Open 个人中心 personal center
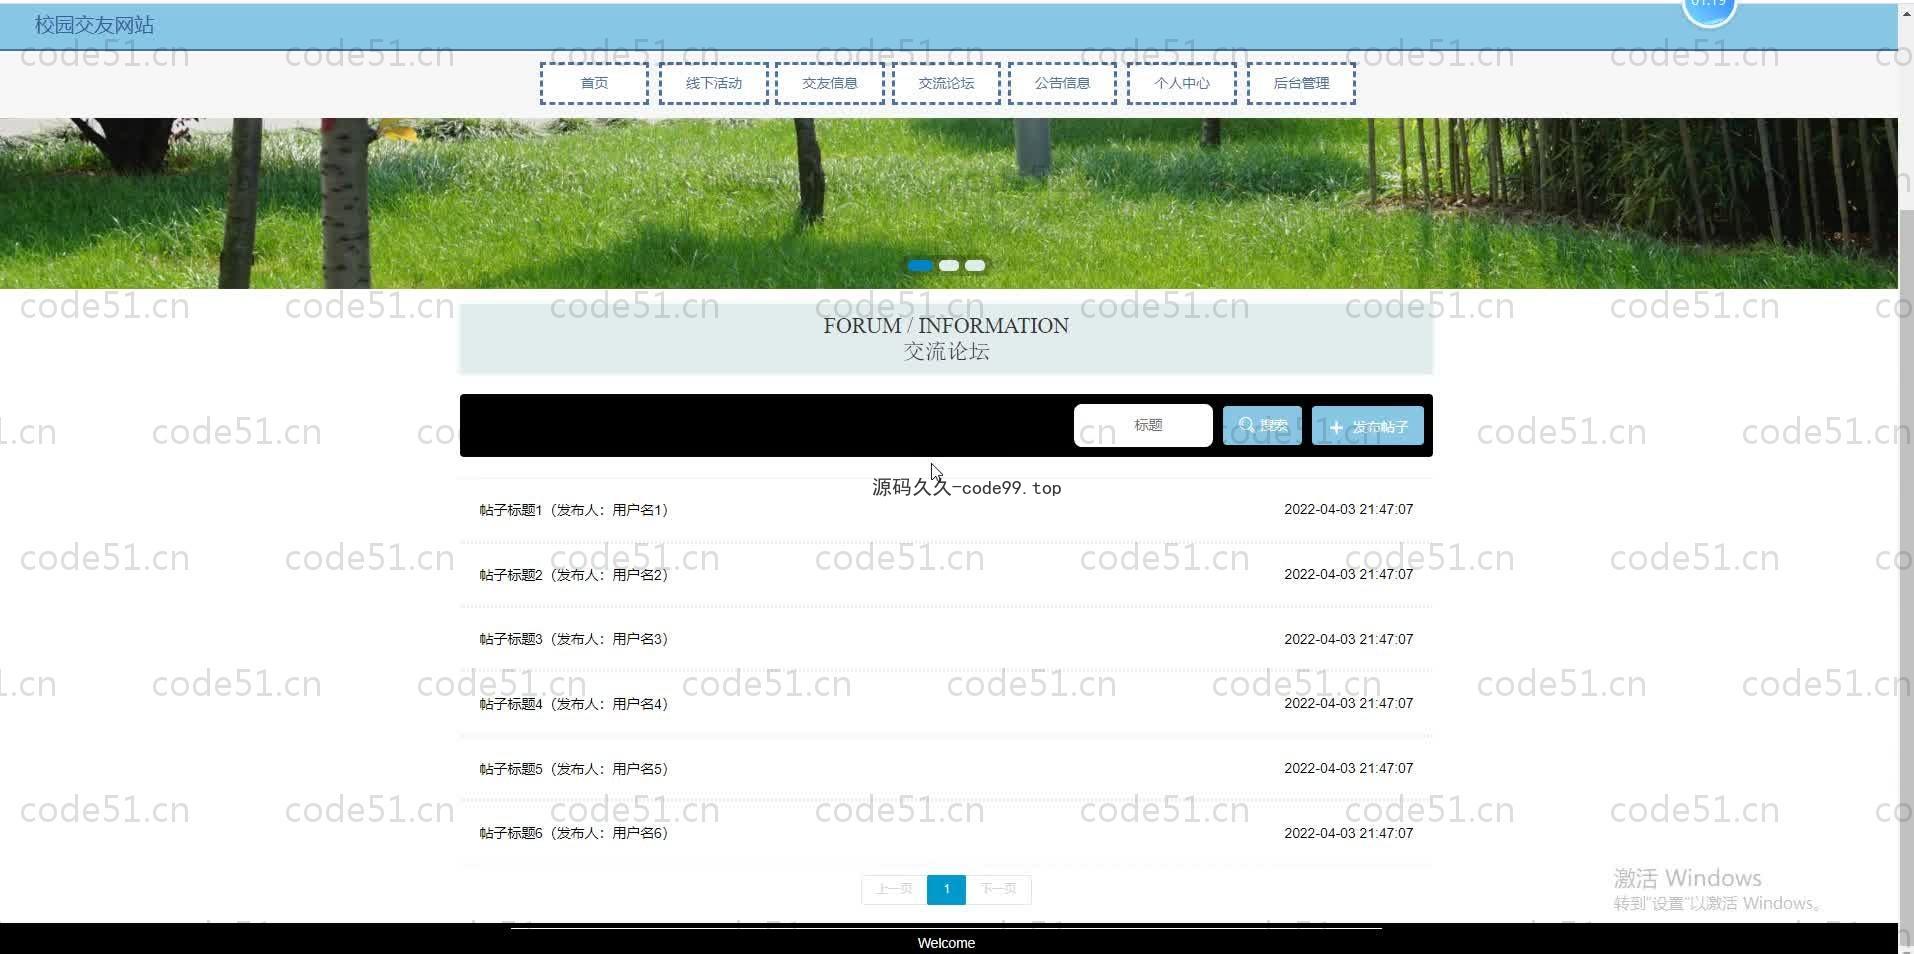1914x954 pixels. click(1181, 84)
